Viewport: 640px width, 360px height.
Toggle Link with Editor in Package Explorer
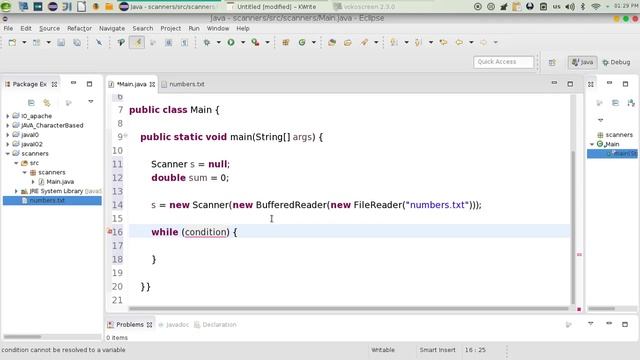tap(47, 102)
